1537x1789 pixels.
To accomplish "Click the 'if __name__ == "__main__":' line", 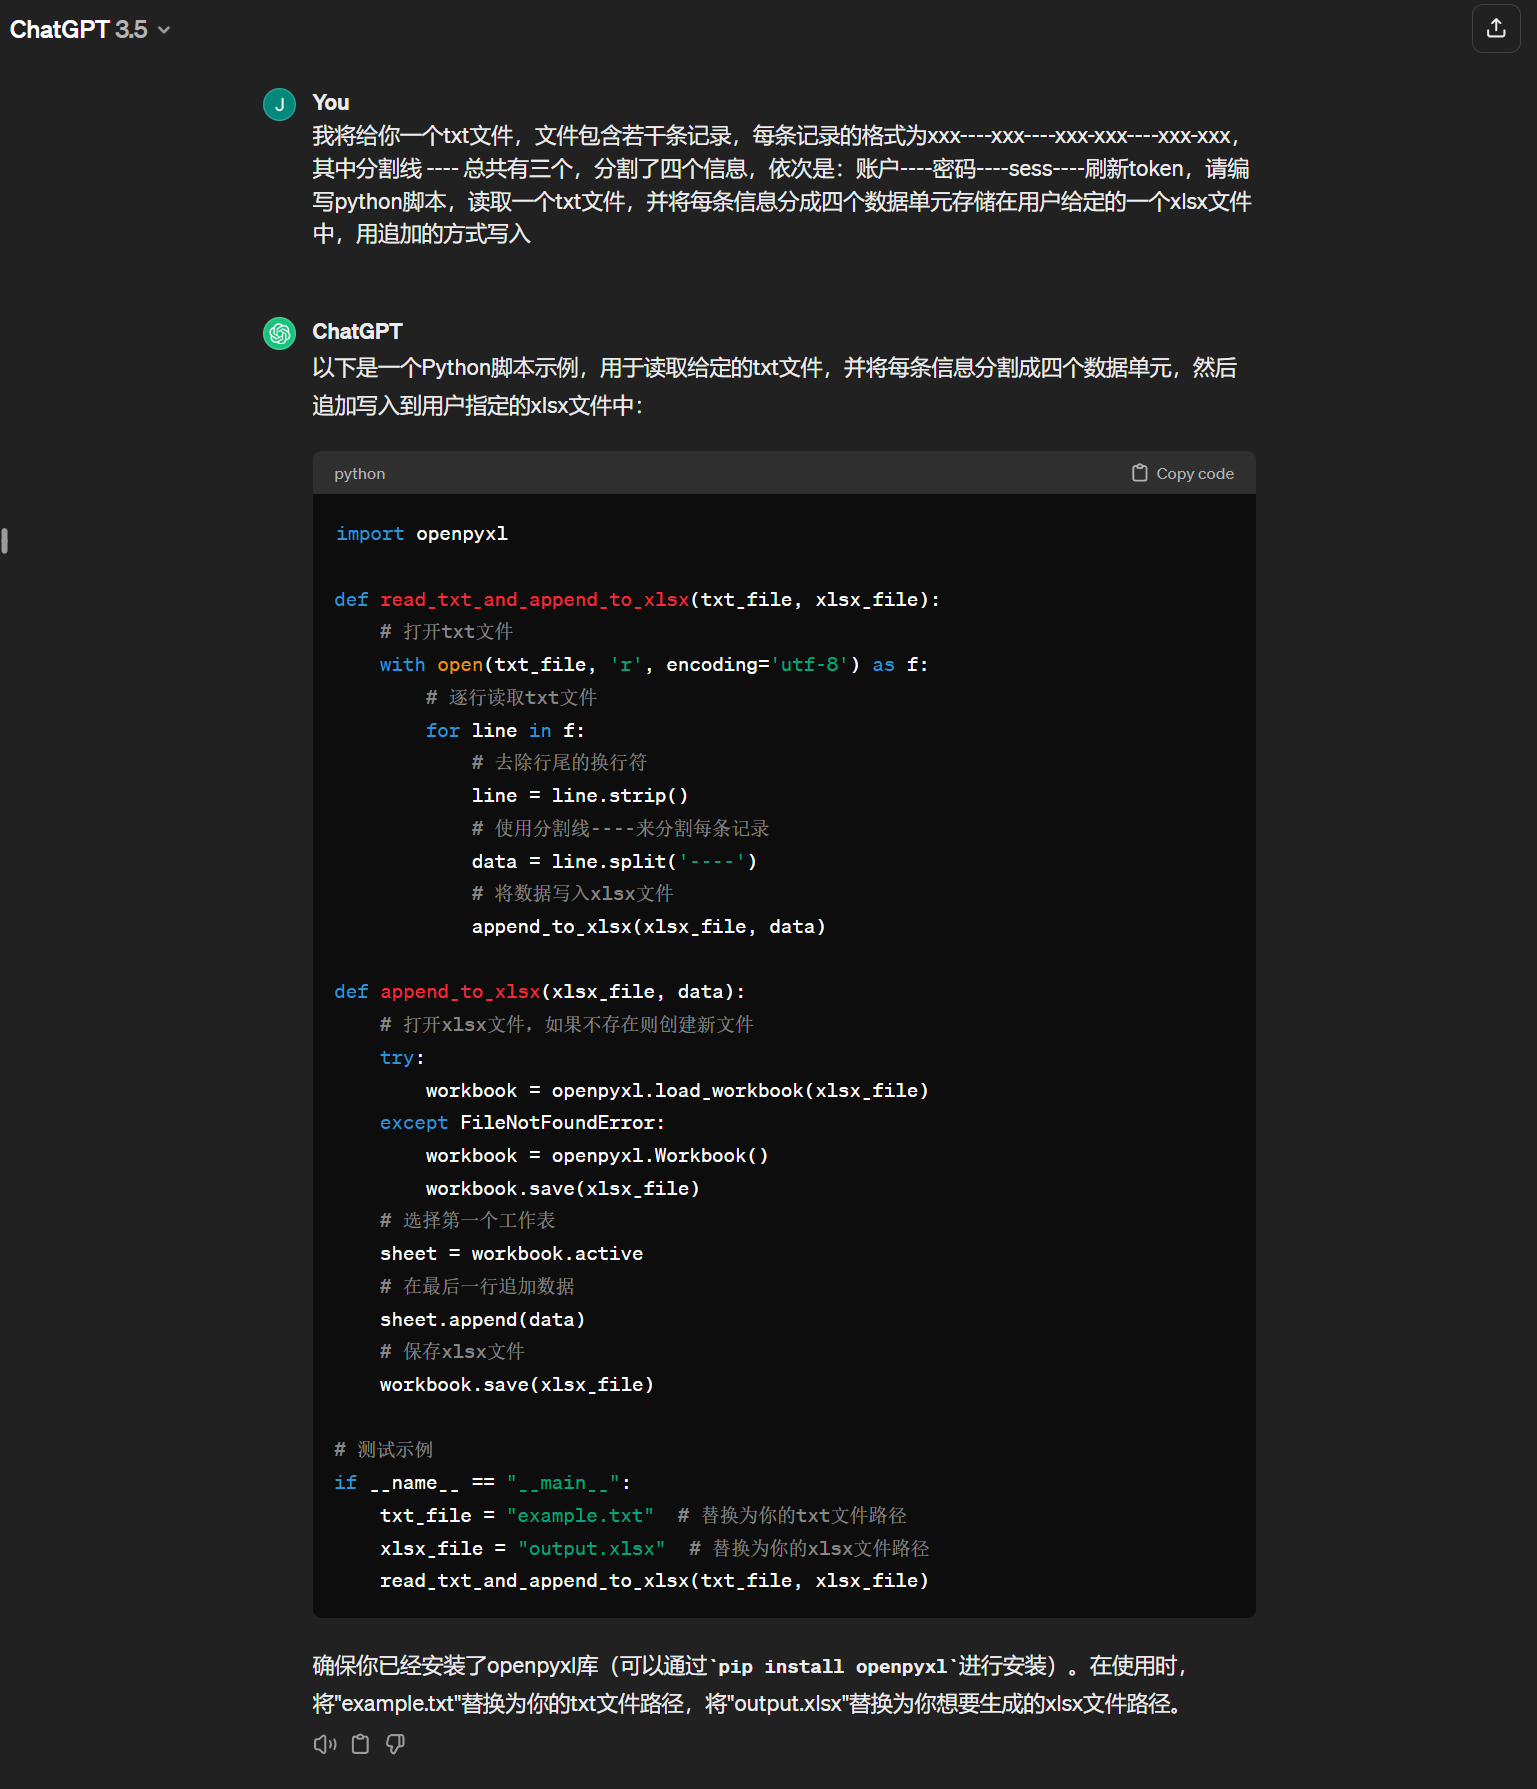I will click(482, 1483).
